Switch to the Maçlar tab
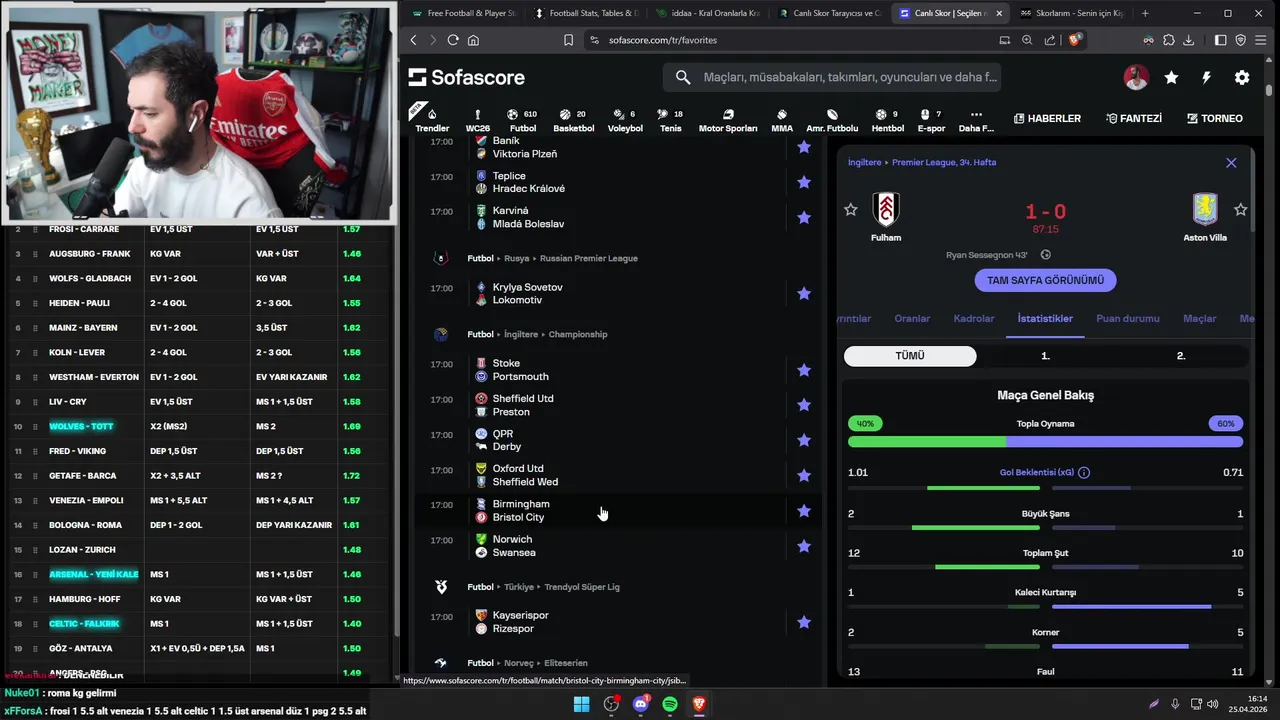Image resolution: width=1280 pixels, height=720 pixels. point(1200,318)
